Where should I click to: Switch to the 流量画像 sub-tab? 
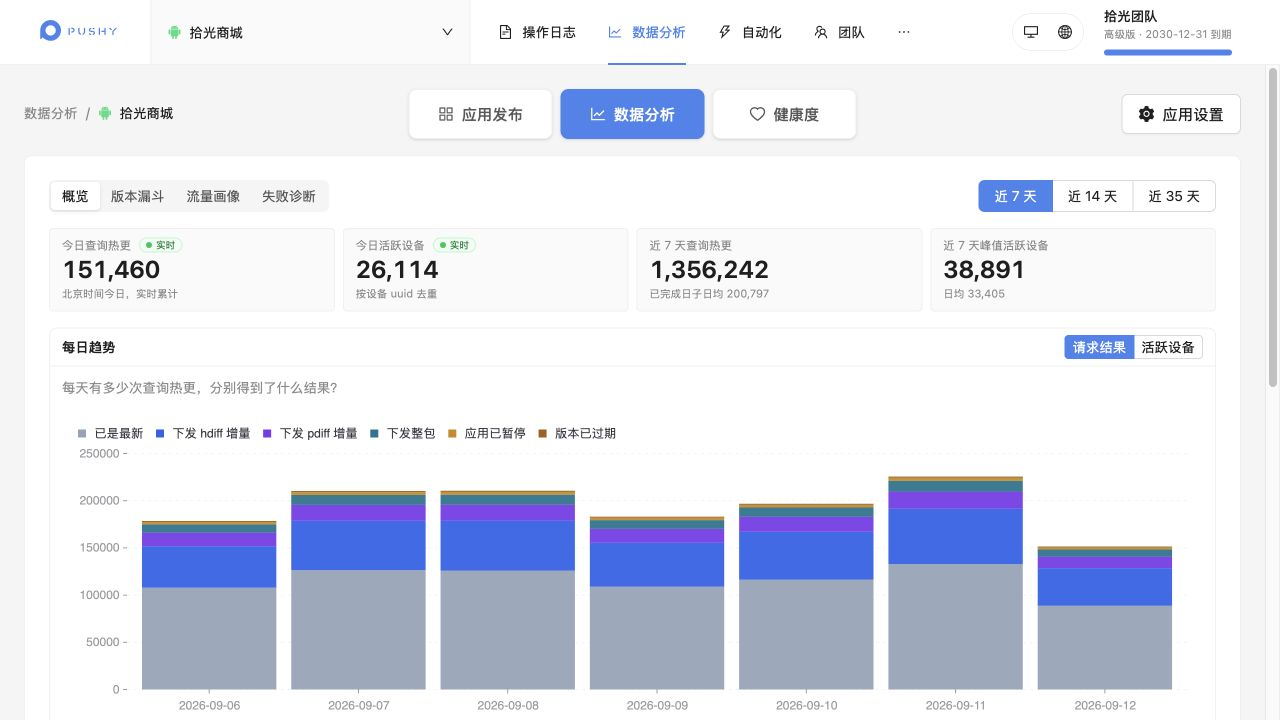[x=213, y=196]
